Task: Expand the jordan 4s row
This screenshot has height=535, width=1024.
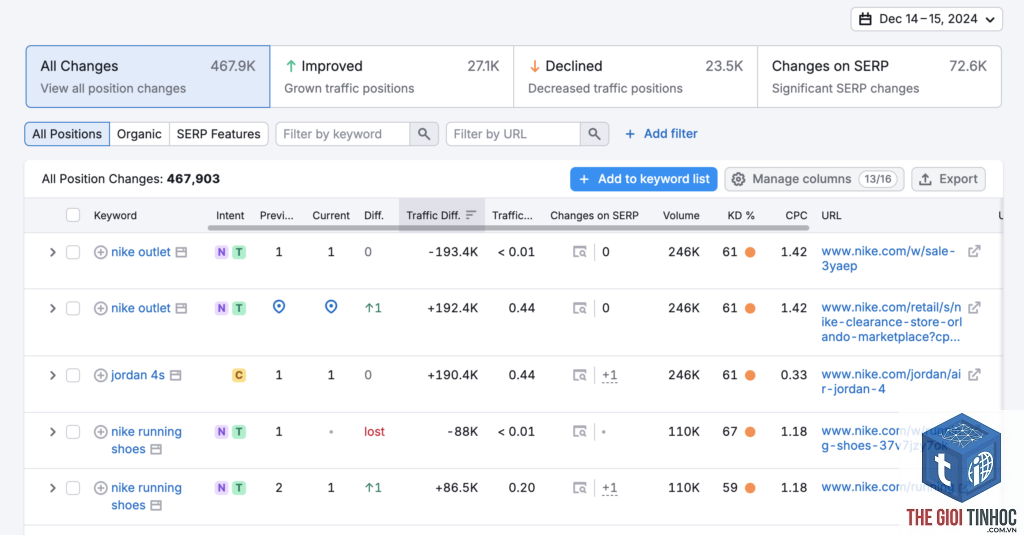Action: [53, 376]
